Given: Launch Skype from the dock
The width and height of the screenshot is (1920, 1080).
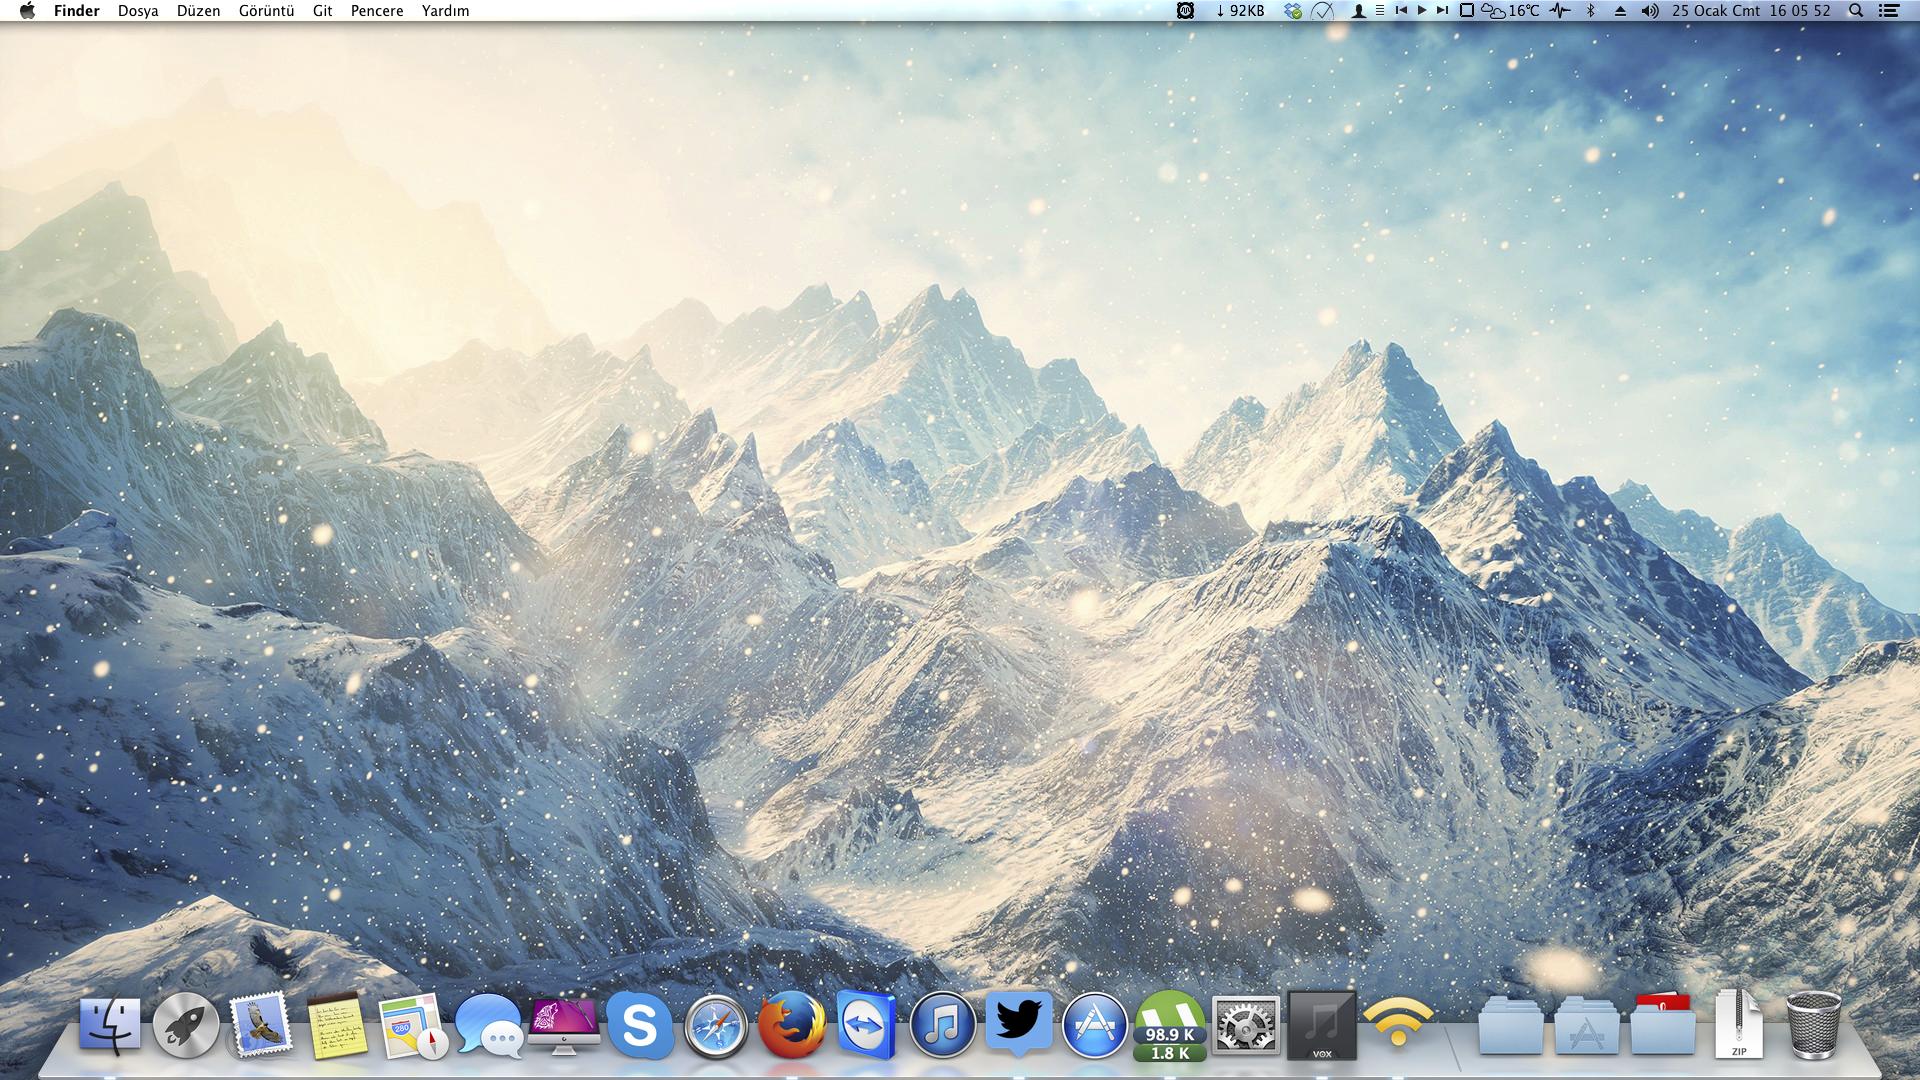Looking at the screenshot, I should pos(639,1026).
